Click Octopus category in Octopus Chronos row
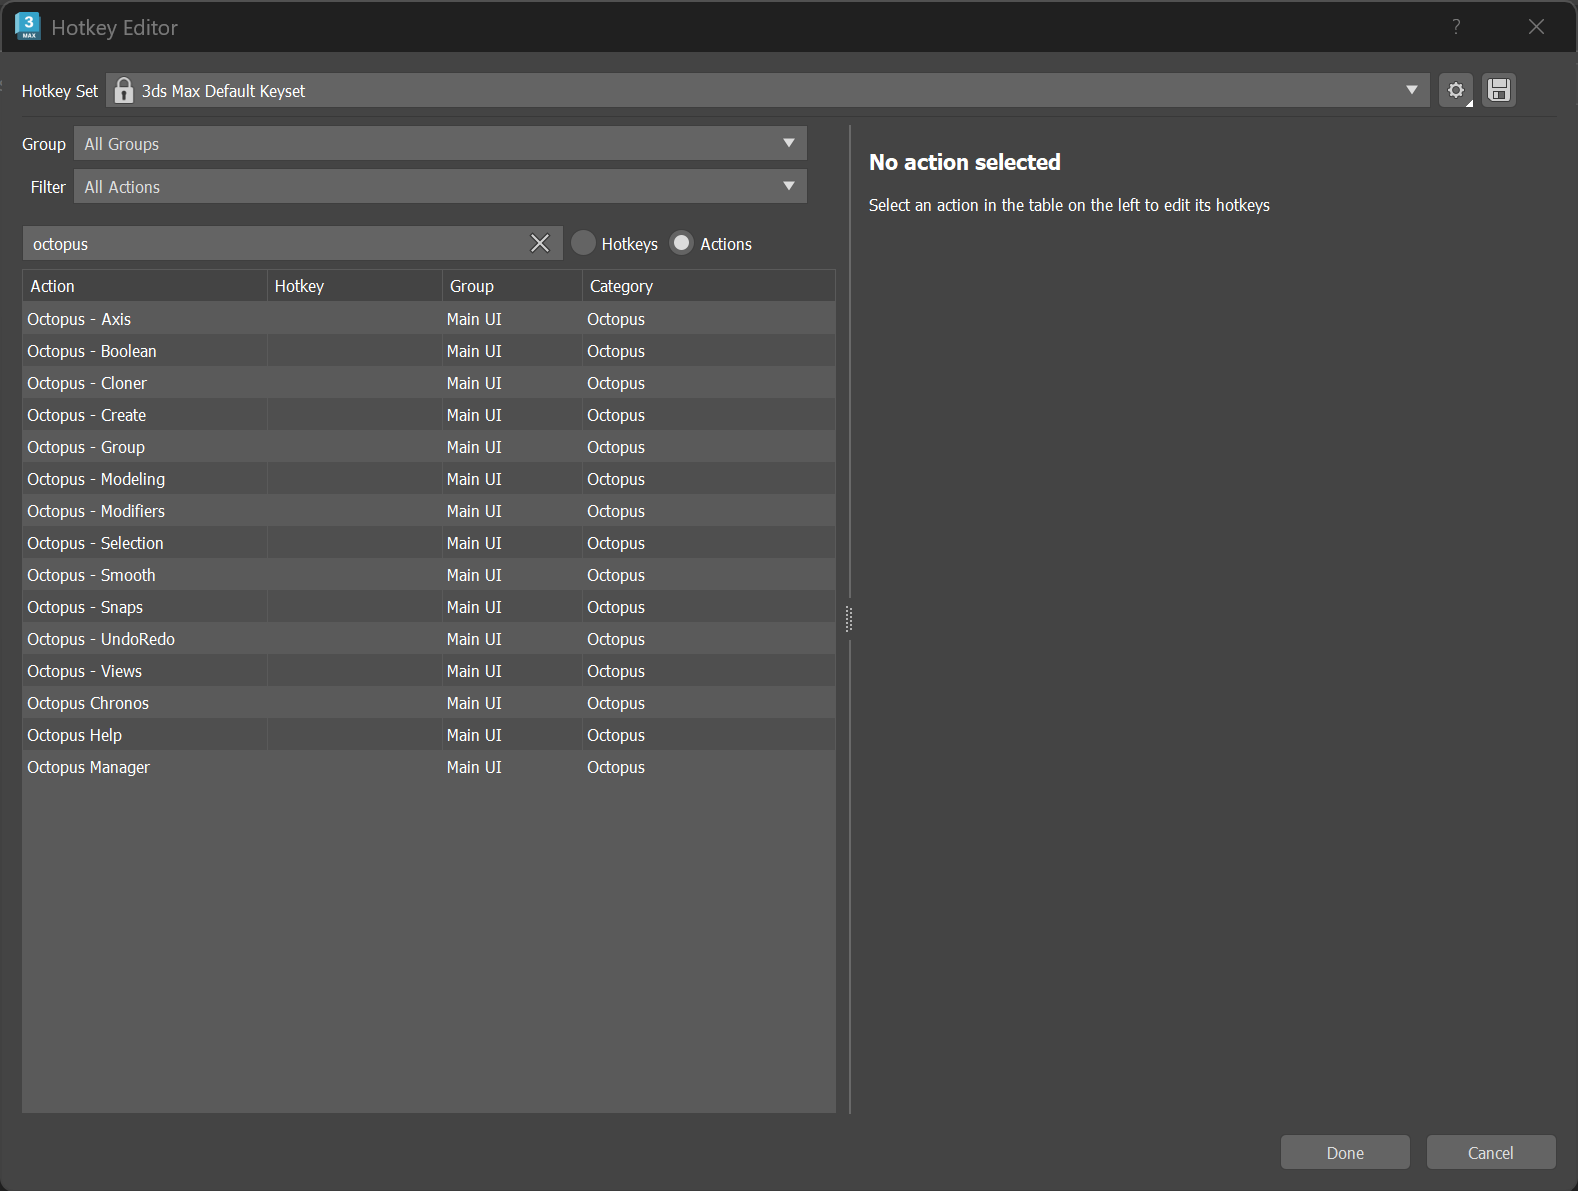This screenshot has height=1191, width=1578. click(x=616, y=703)
